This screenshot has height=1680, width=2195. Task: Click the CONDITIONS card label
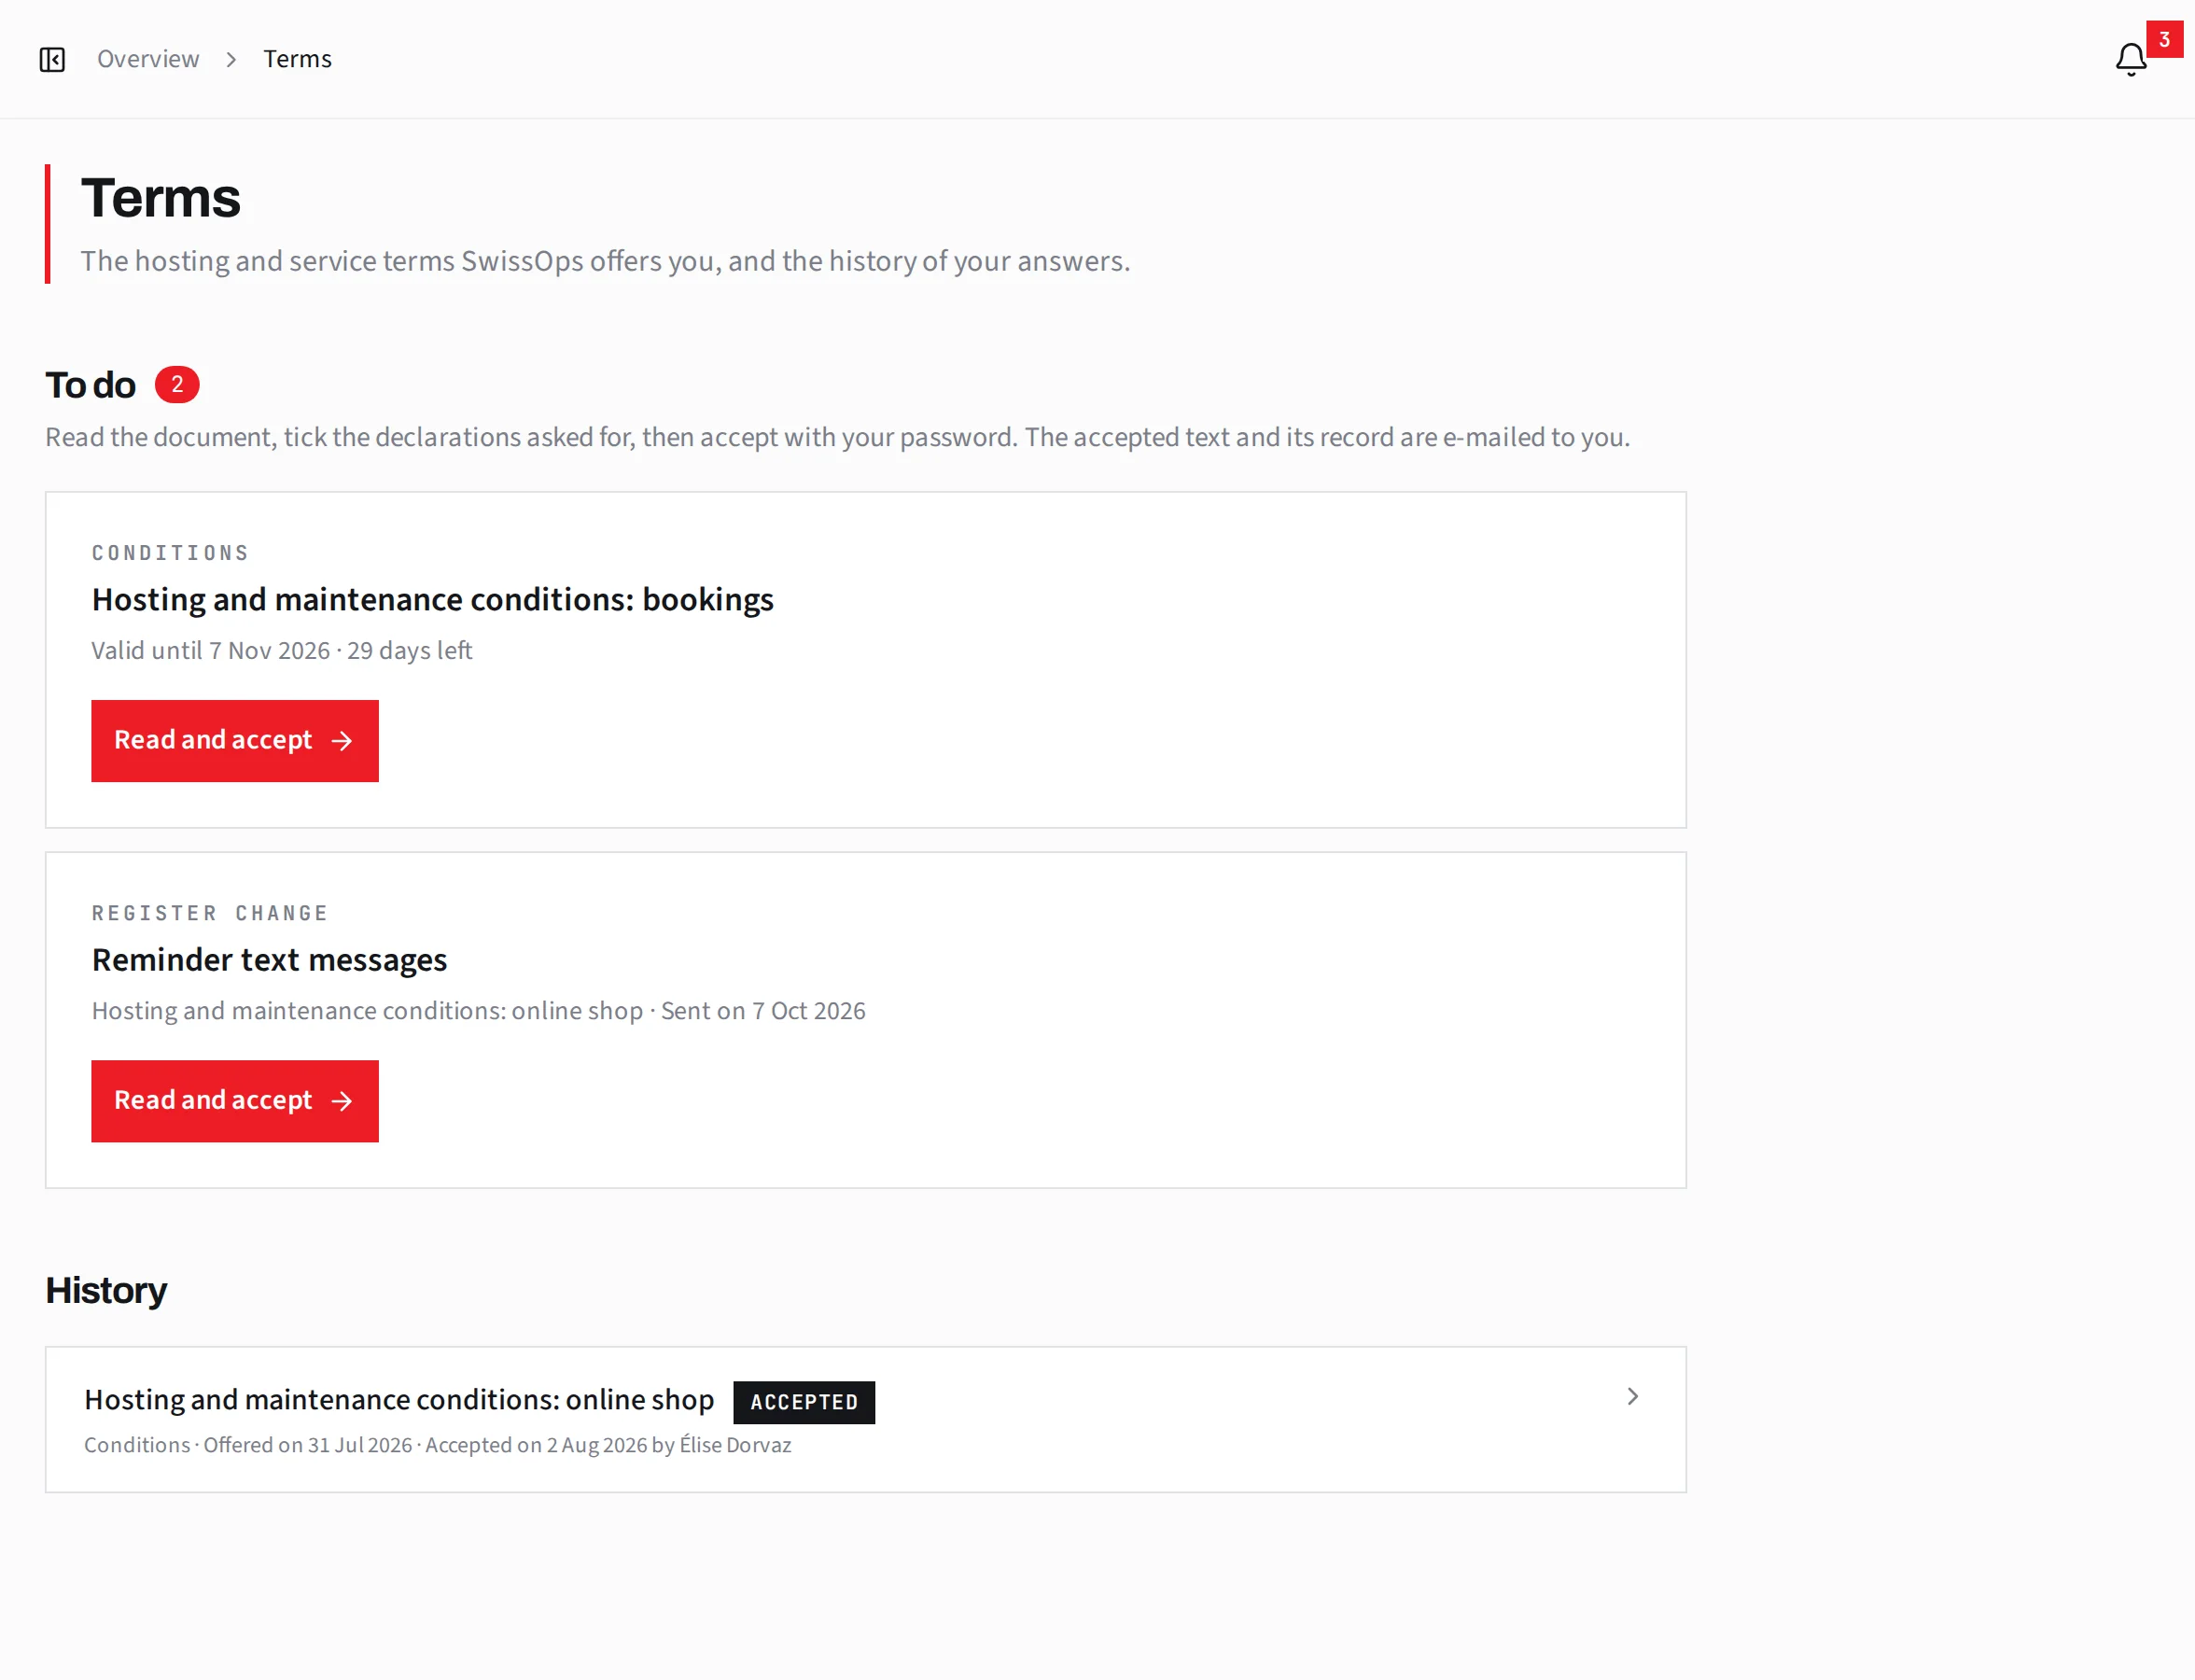170,553
